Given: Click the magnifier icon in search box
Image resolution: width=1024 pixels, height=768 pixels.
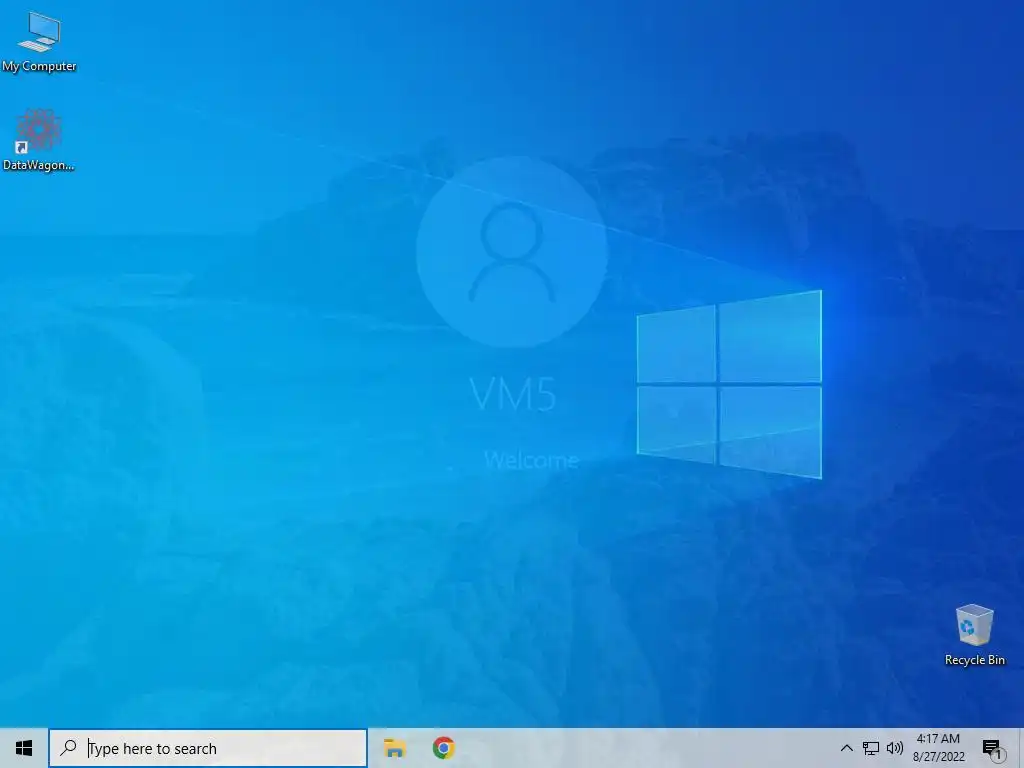Looking at the screenshot, I should point(69,748).
